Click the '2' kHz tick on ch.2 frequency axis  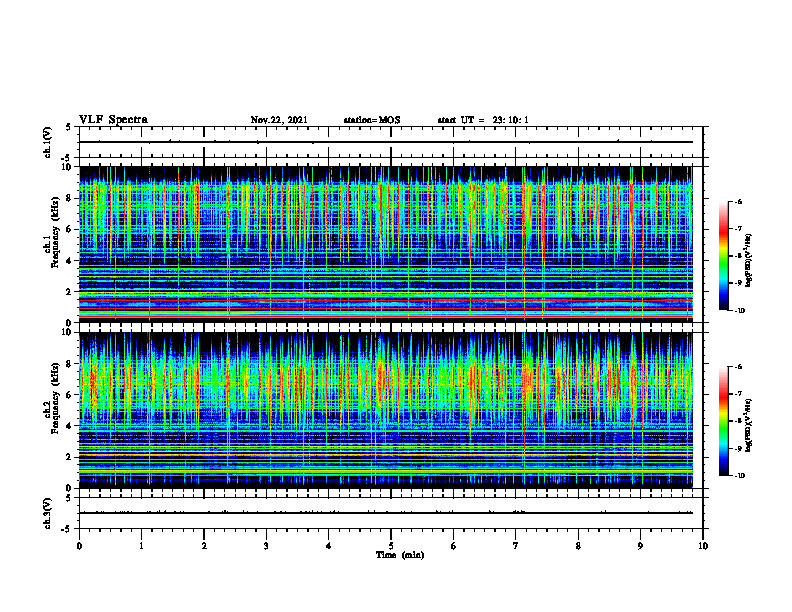point(70,457)
